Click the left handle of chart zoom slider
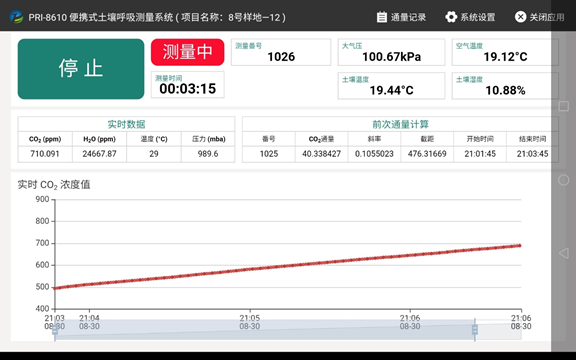The image size is (576, 360). tap(55, 330)
